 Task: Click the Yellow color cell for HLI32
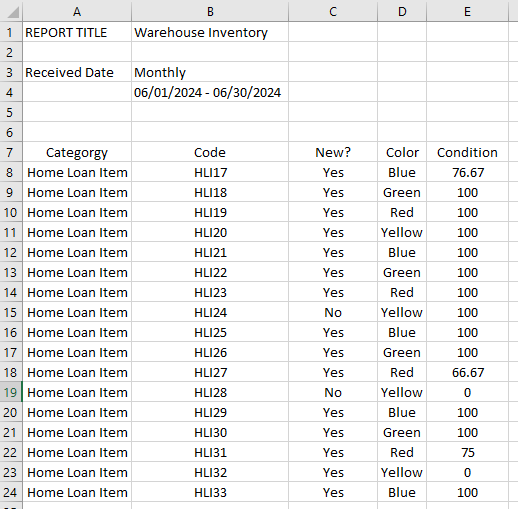pyautogui.click(x=402, y=472)
